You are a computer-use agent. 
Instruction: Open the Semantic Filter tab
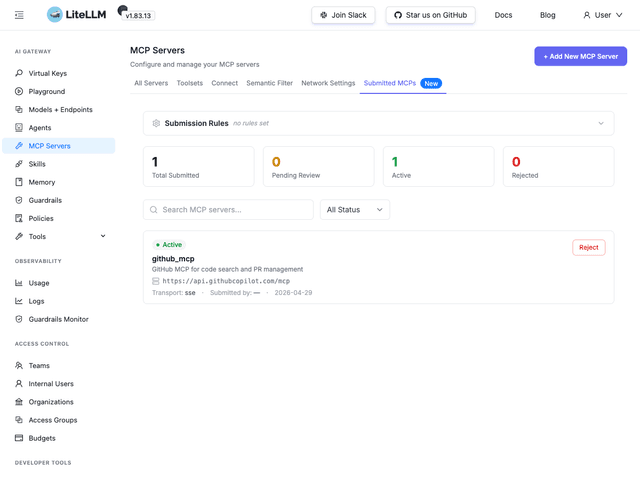pyautogui.click(x=269, y=83)
